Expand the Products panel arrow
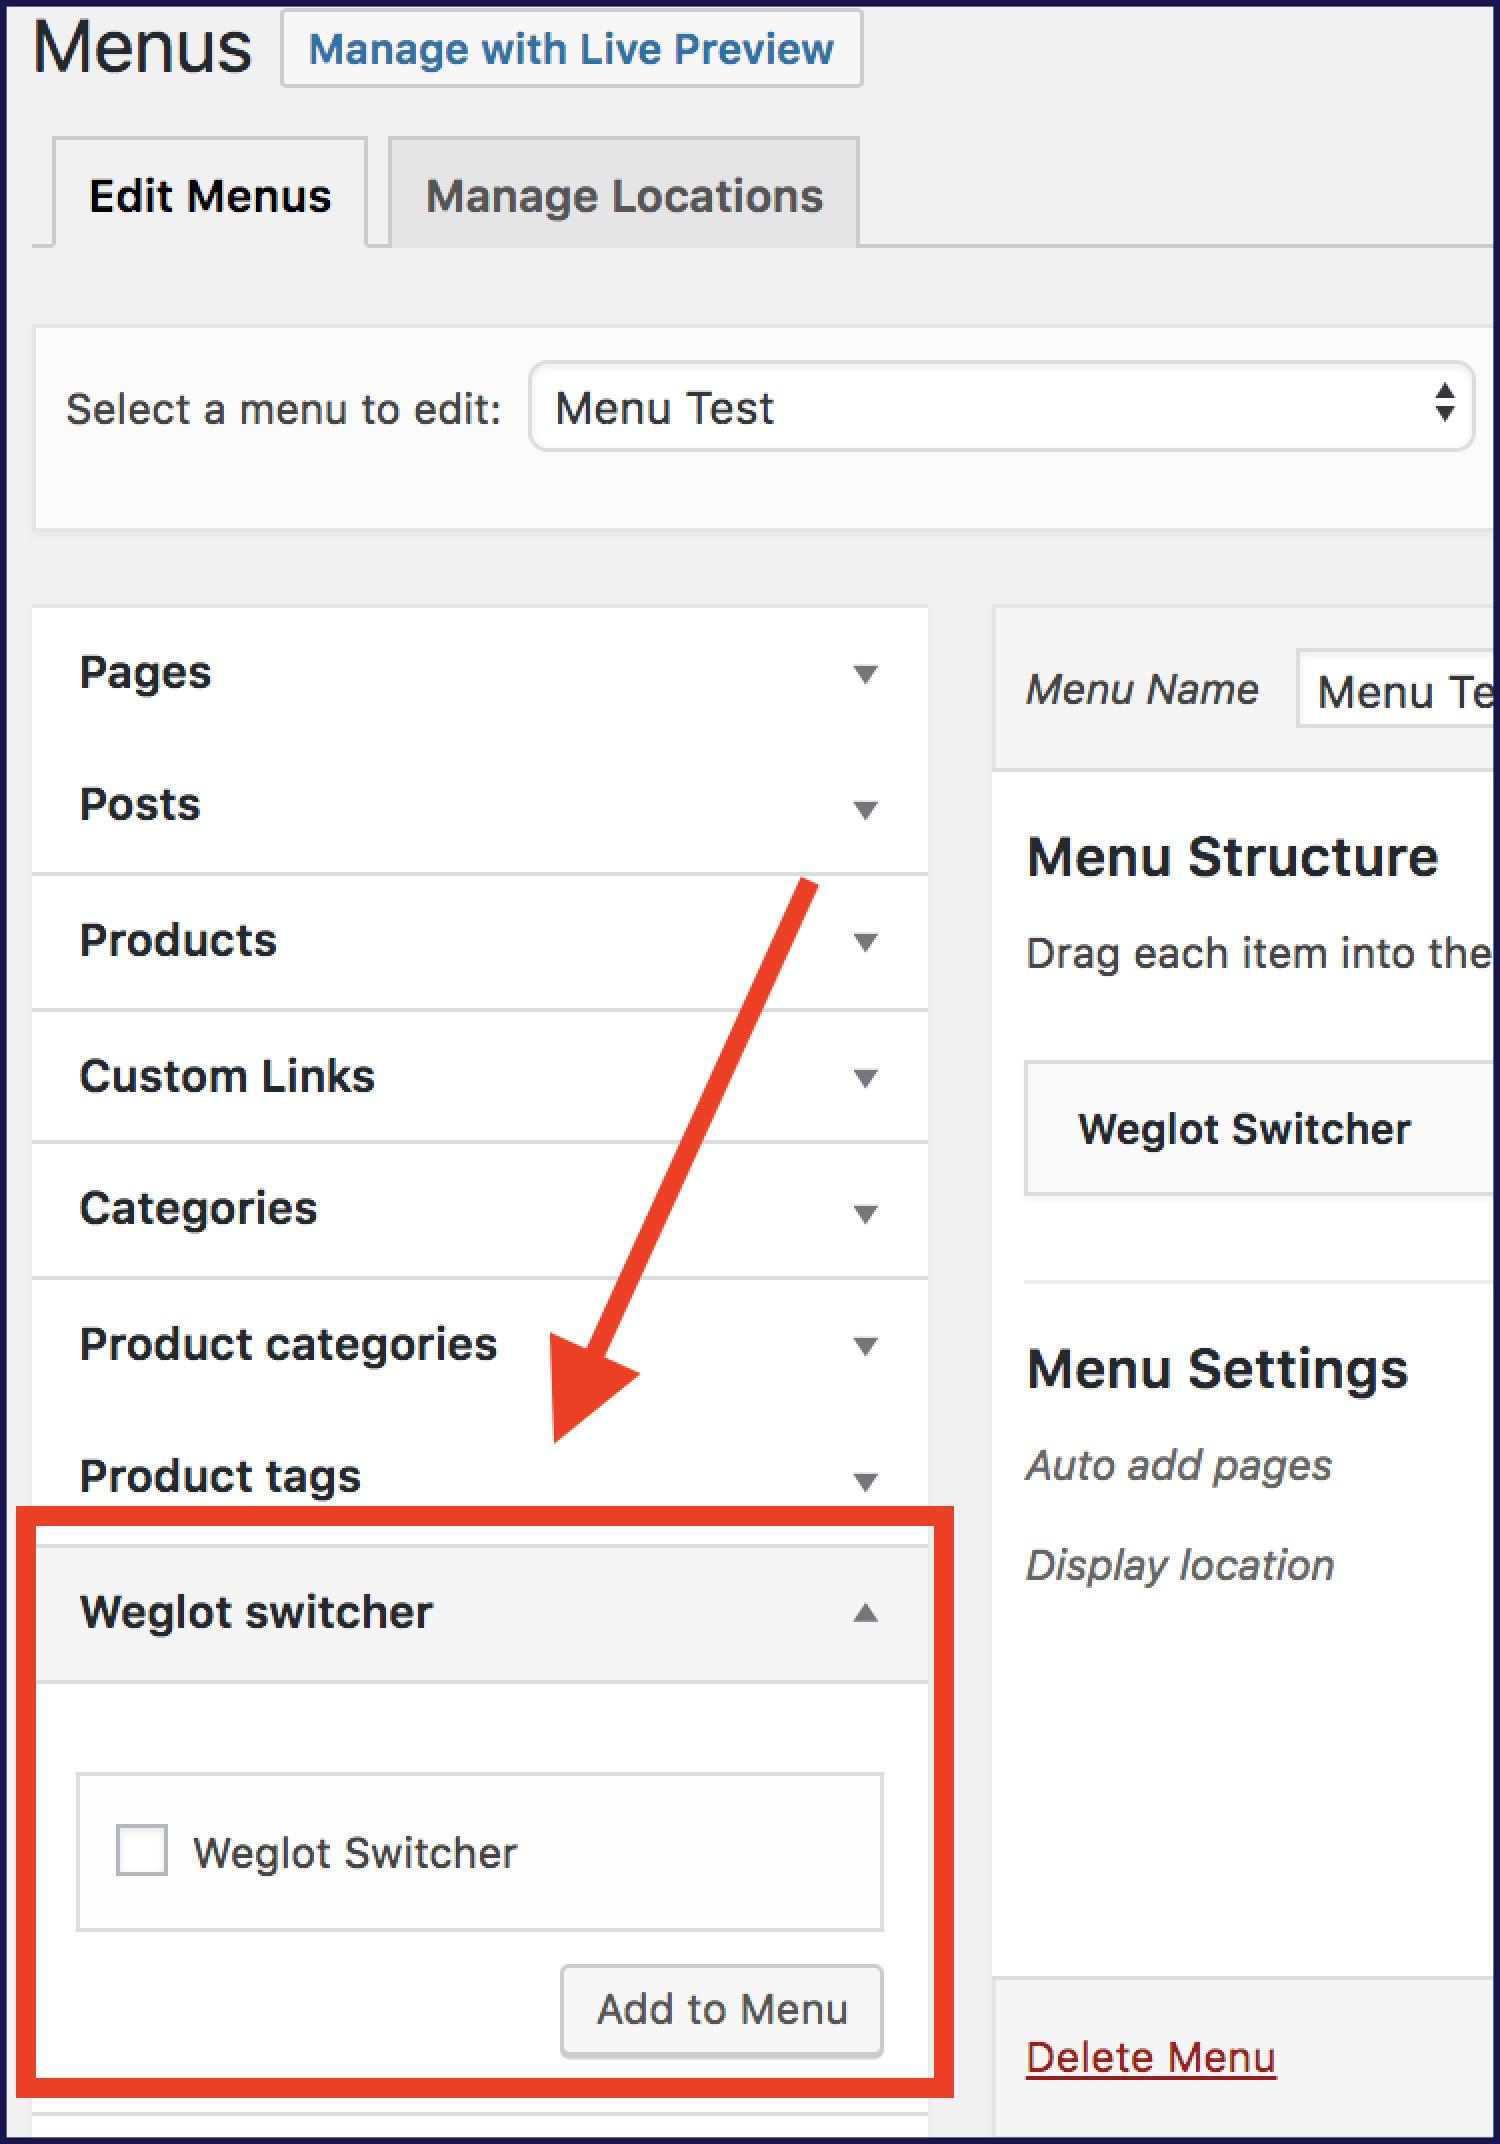 (866, 942)
